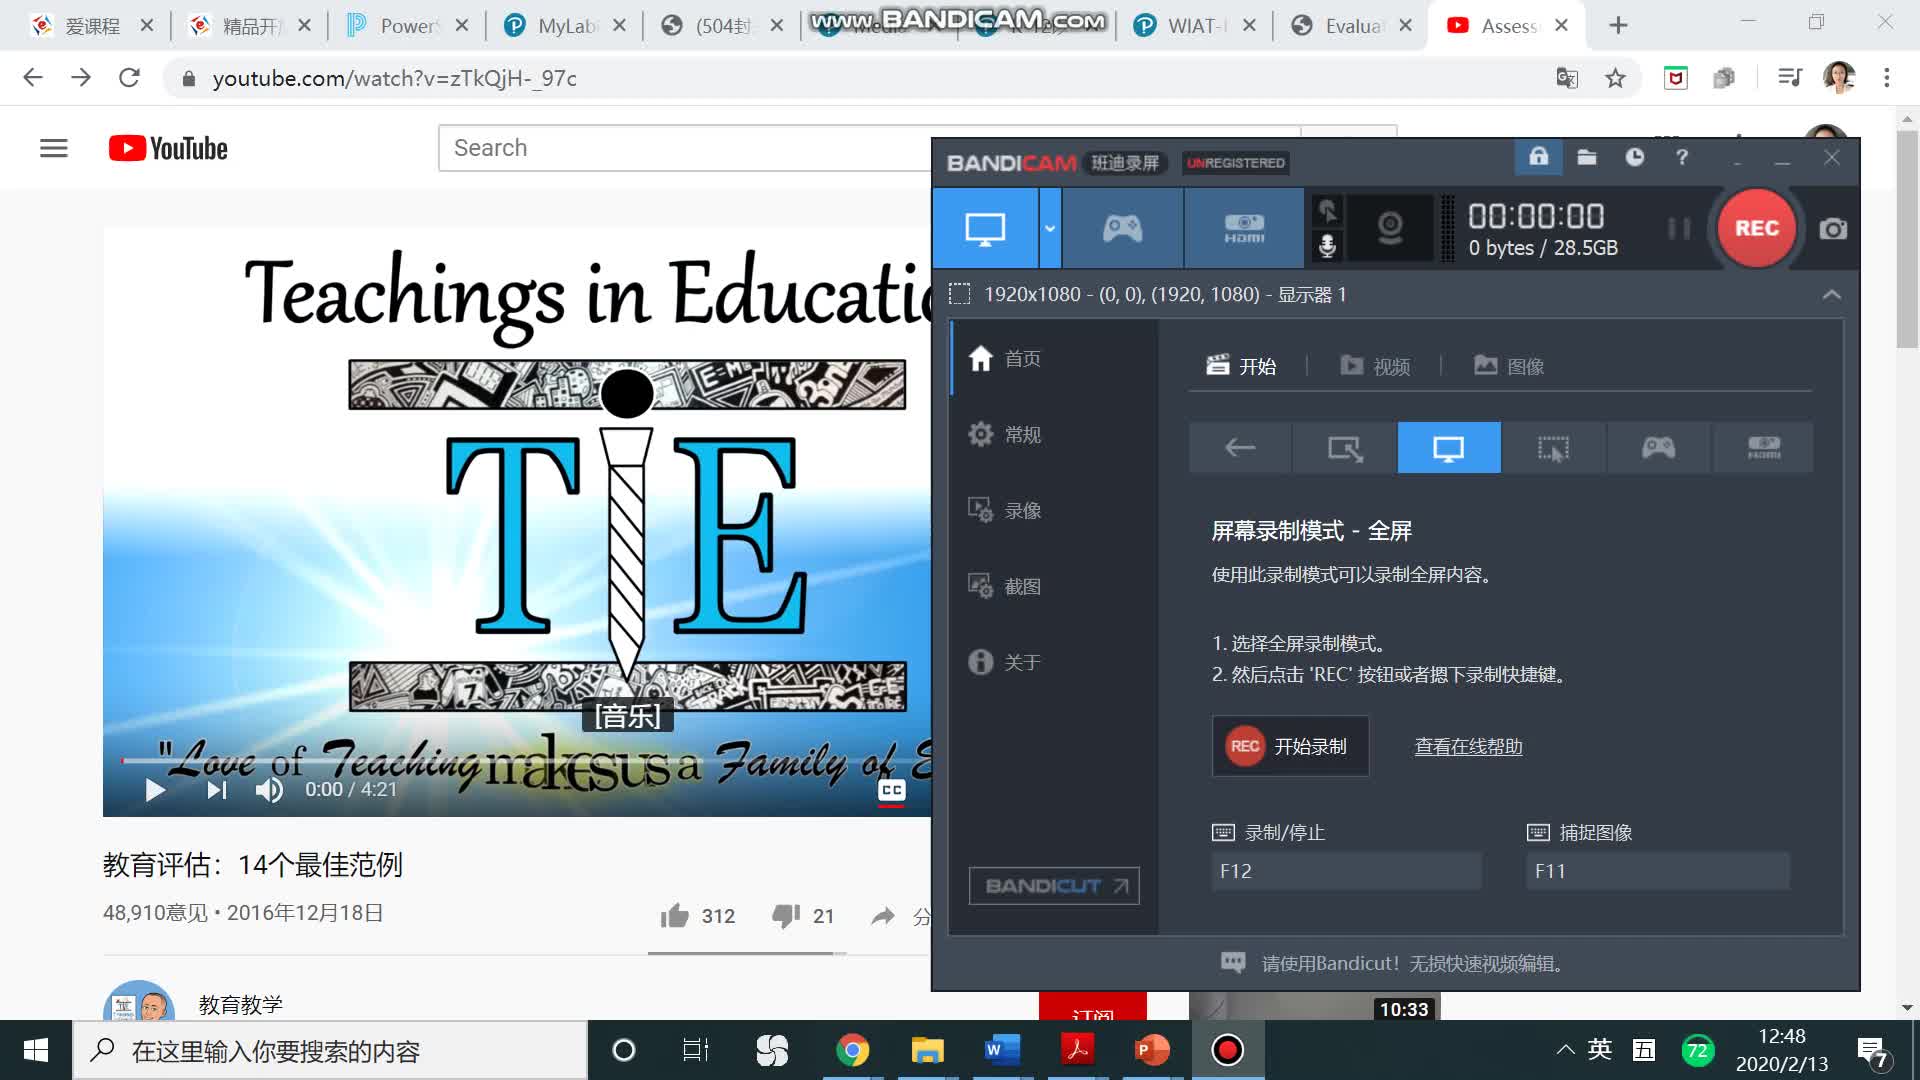Expand the 常规 general settings panel
Screen dimensions: 1920x1080
[x=1021, y=434]
